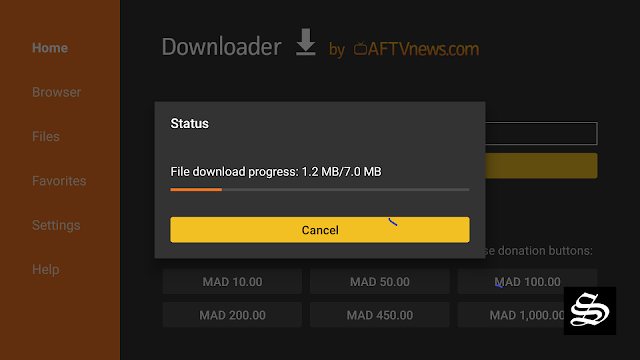
Task: Click the file download progress bar
Action: pos(320,189)
